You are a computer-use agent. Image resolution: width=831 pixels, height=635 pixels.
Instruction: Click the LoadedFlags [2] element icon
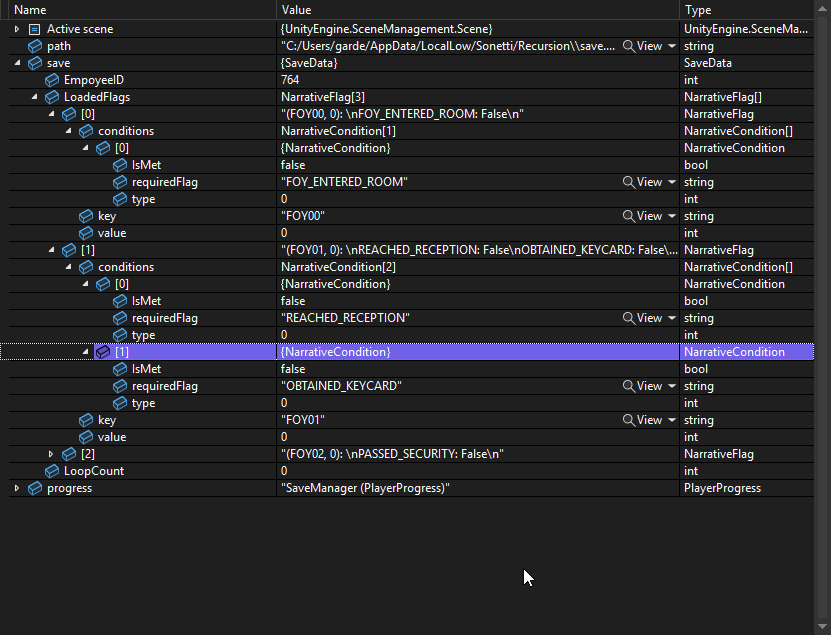pos(69,454)
